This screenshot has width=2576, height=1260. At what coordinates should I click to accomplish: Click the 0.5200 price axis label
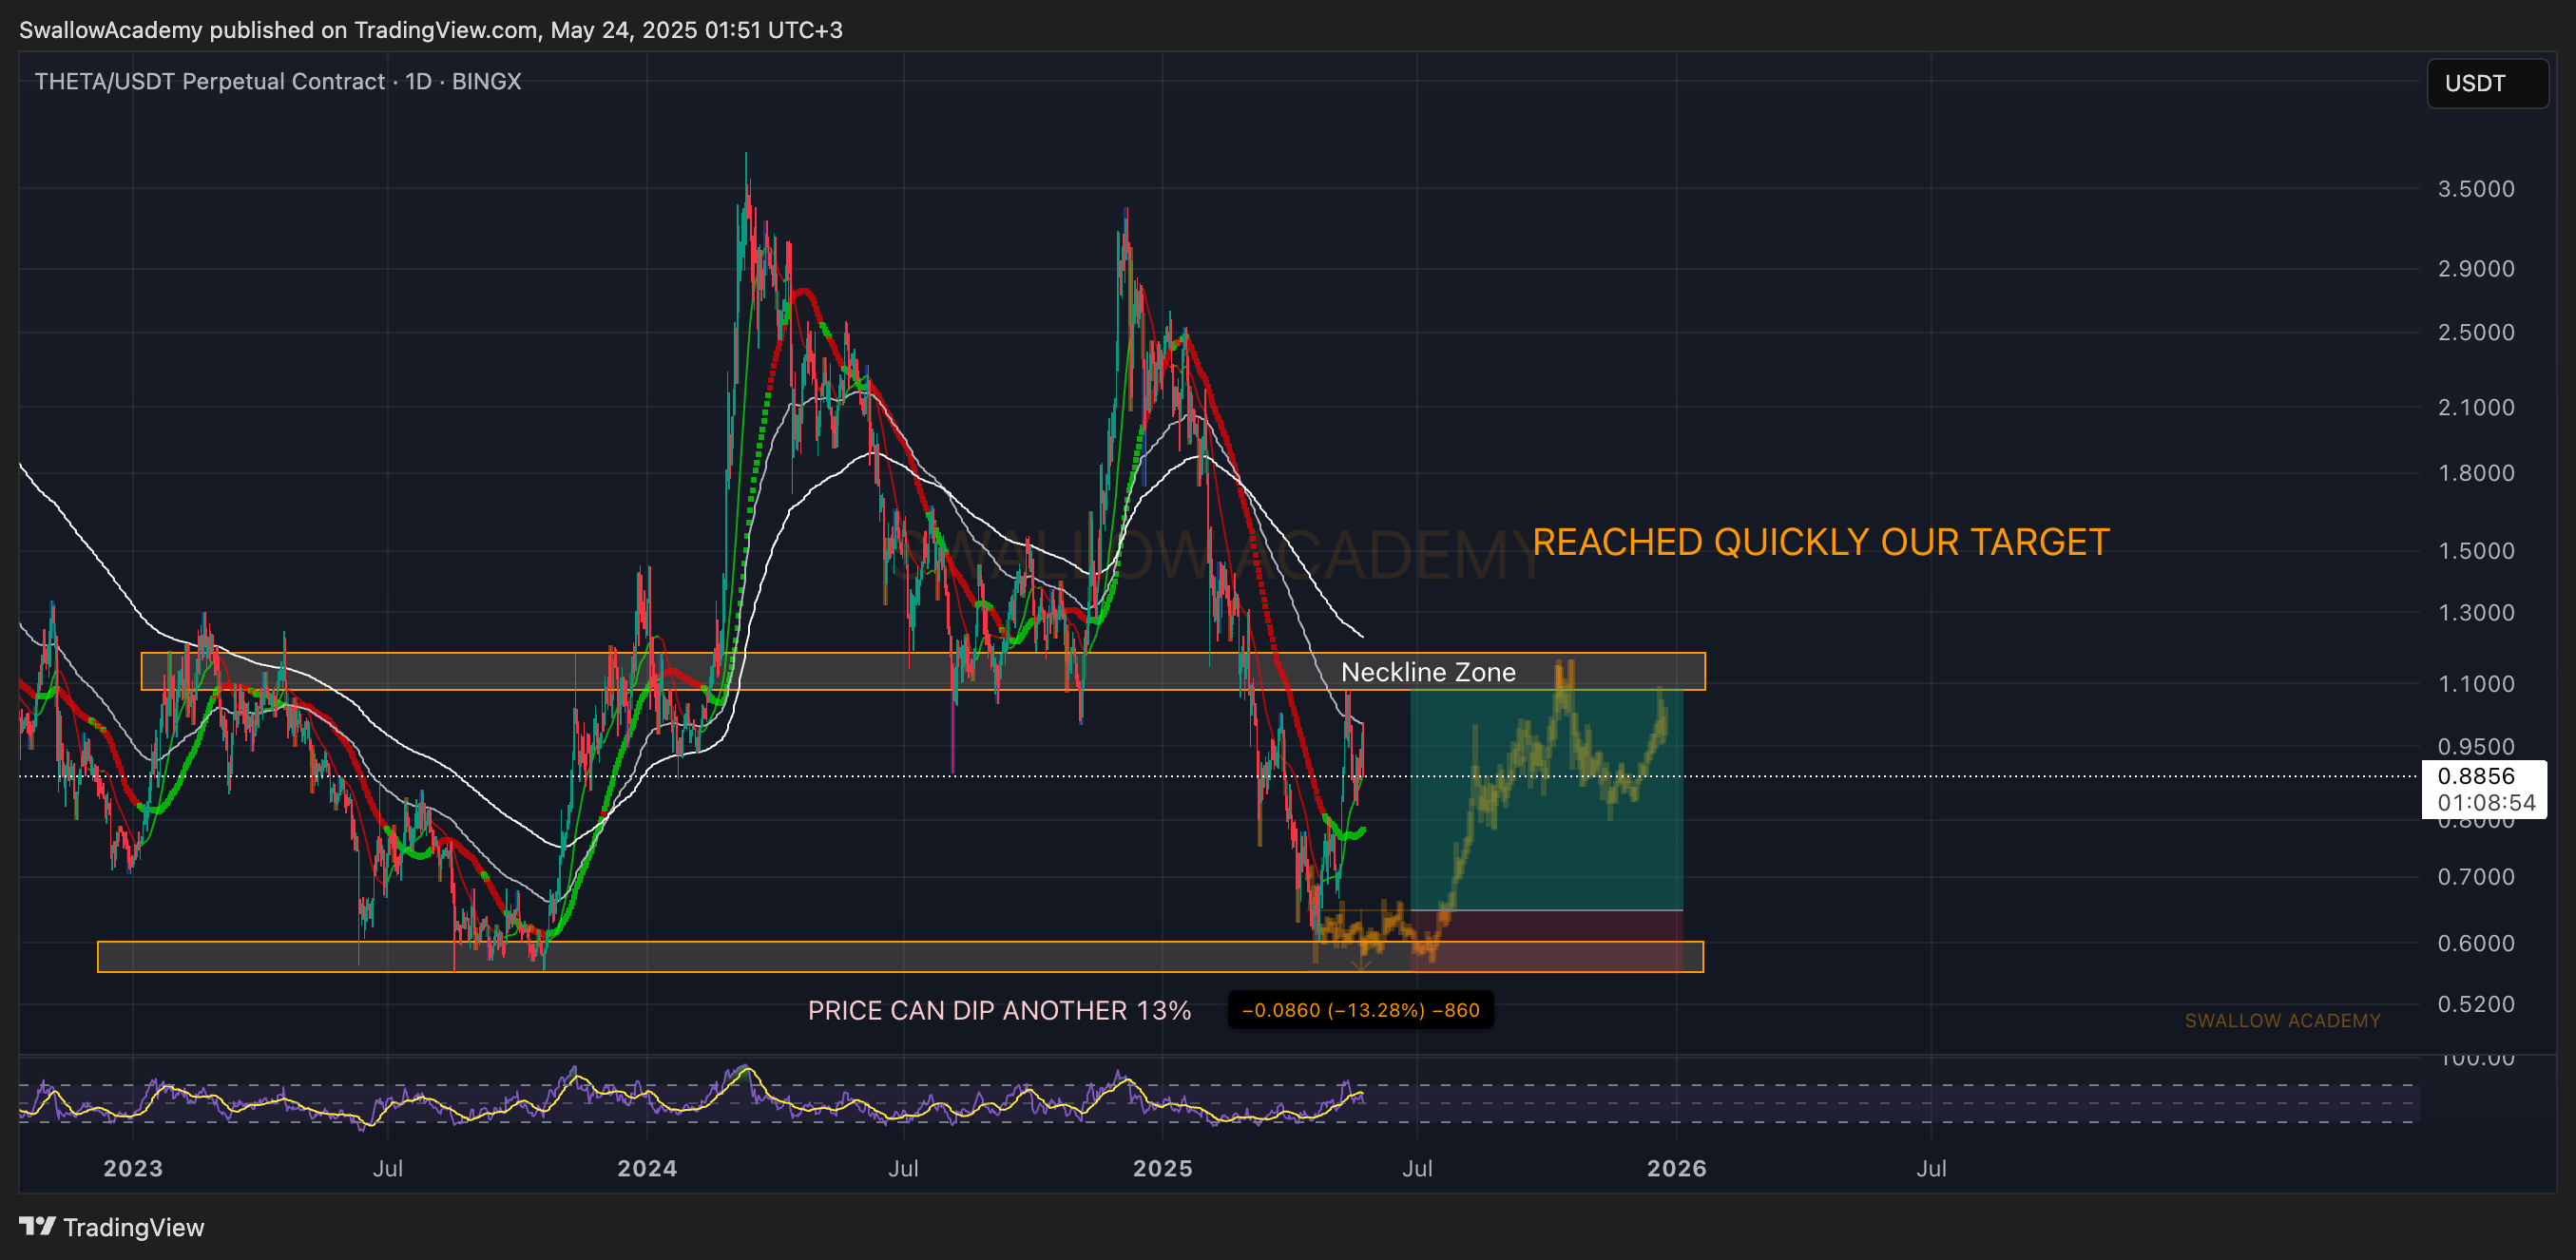[x=2475, y=1004]
